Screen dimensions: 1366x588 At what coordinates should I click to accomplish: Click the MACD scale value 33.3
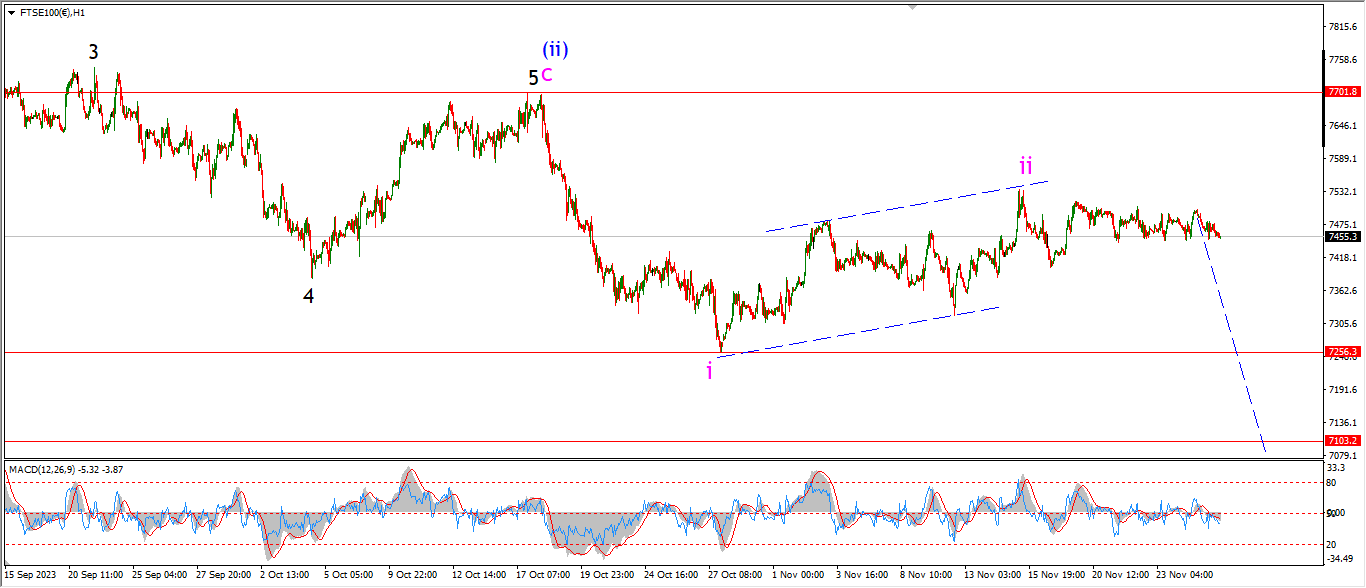pyautogui.click(x=1336, y=468)
